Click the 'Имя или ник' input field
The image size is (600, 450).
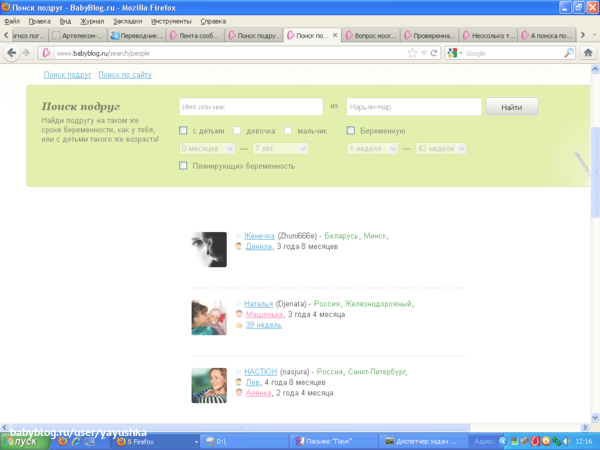pos(251,106)
